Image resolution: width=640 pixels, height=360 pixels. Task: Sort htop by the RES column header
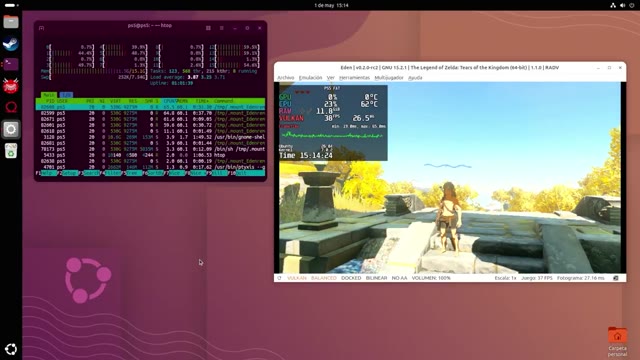pyautogui.click(x=133, y=101)
